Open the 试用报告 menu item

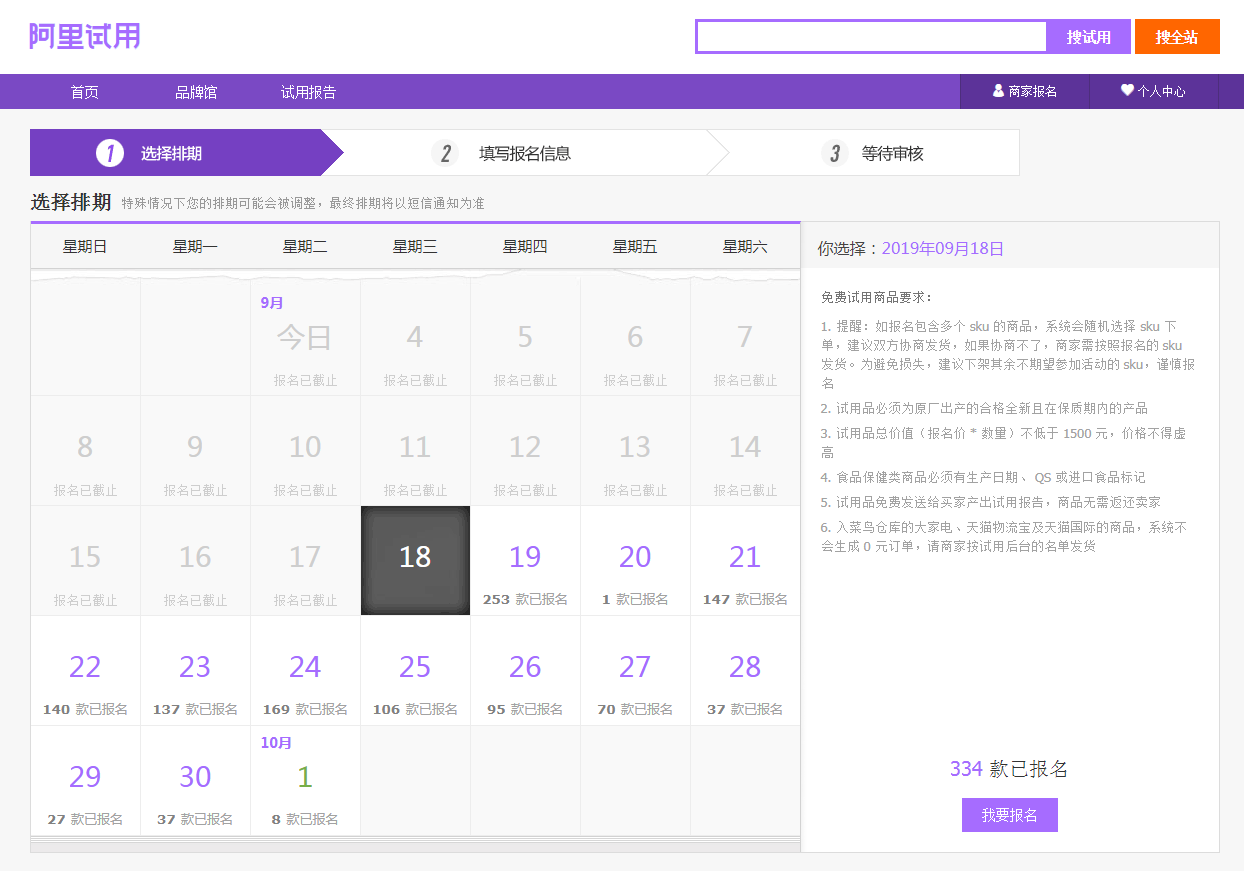point(308,92)
